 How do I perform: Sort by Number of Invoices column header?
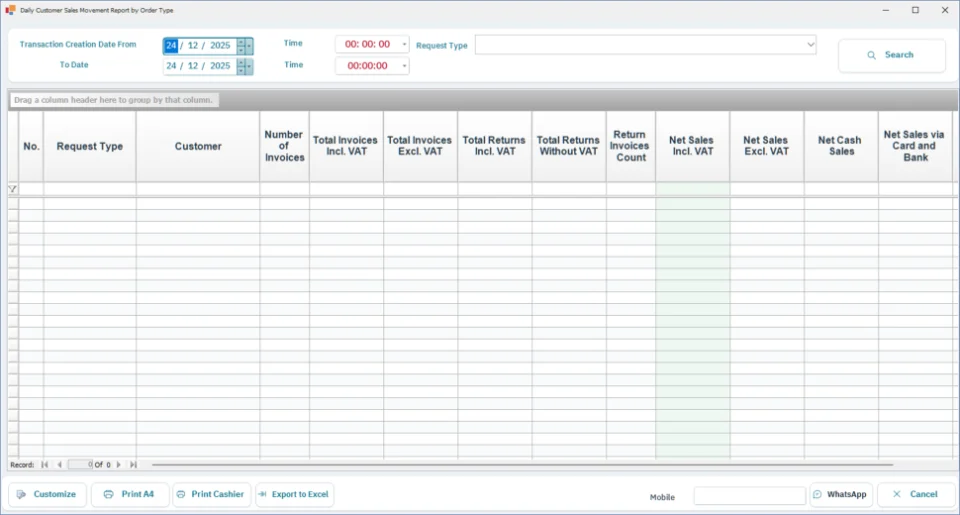284,146
